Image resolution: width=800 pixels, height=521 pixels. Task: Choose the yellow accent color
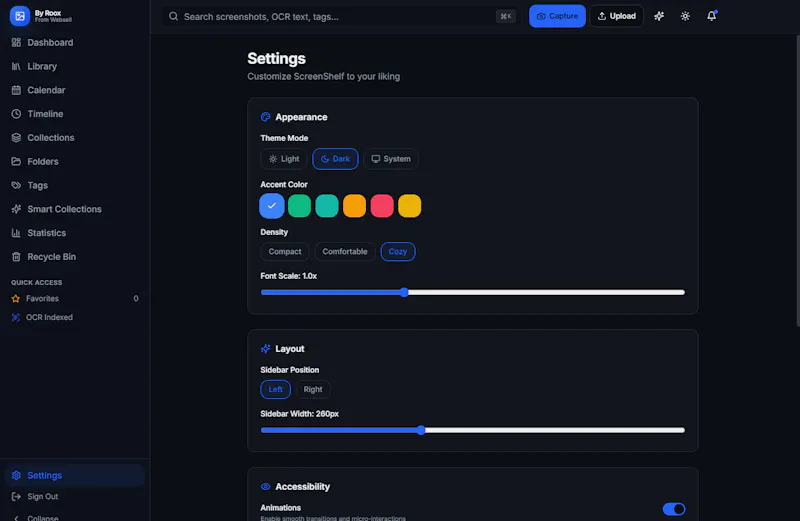point(410,206)
